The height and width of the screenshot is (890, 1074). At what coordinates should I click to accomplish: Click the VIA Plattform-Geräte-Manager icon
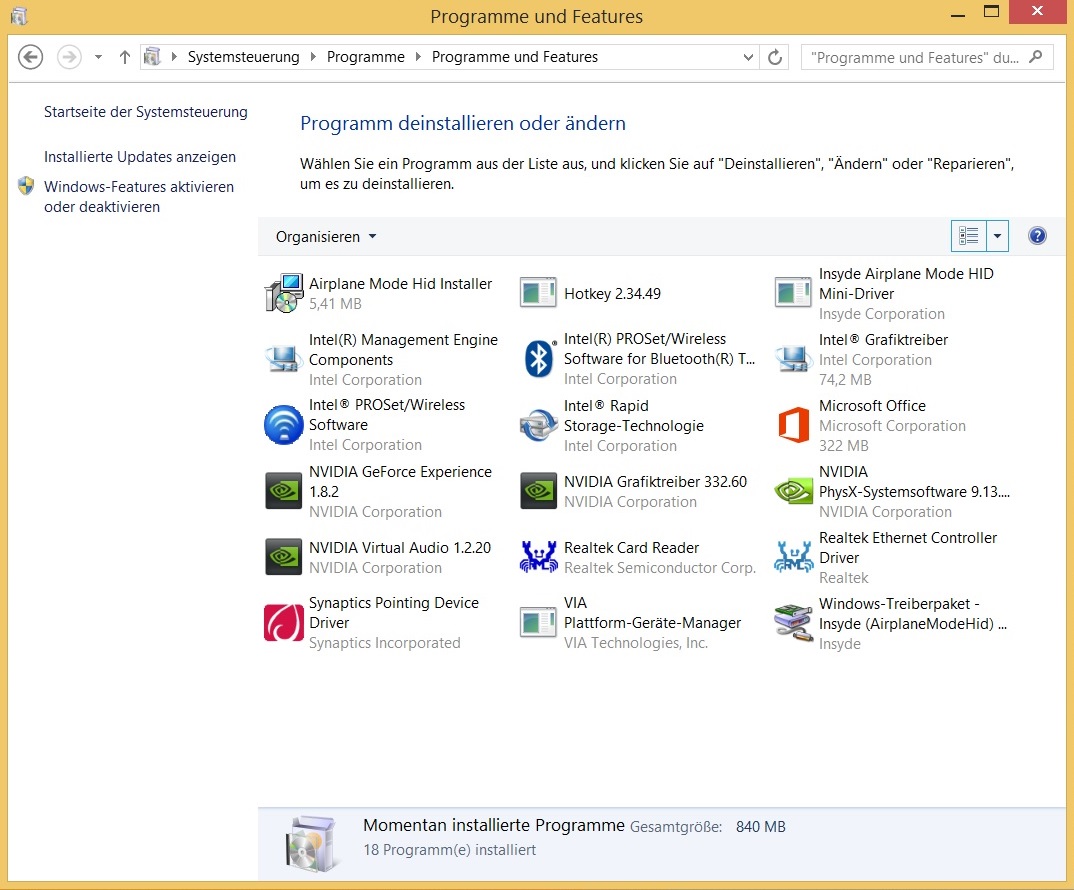tap(538, 622)
